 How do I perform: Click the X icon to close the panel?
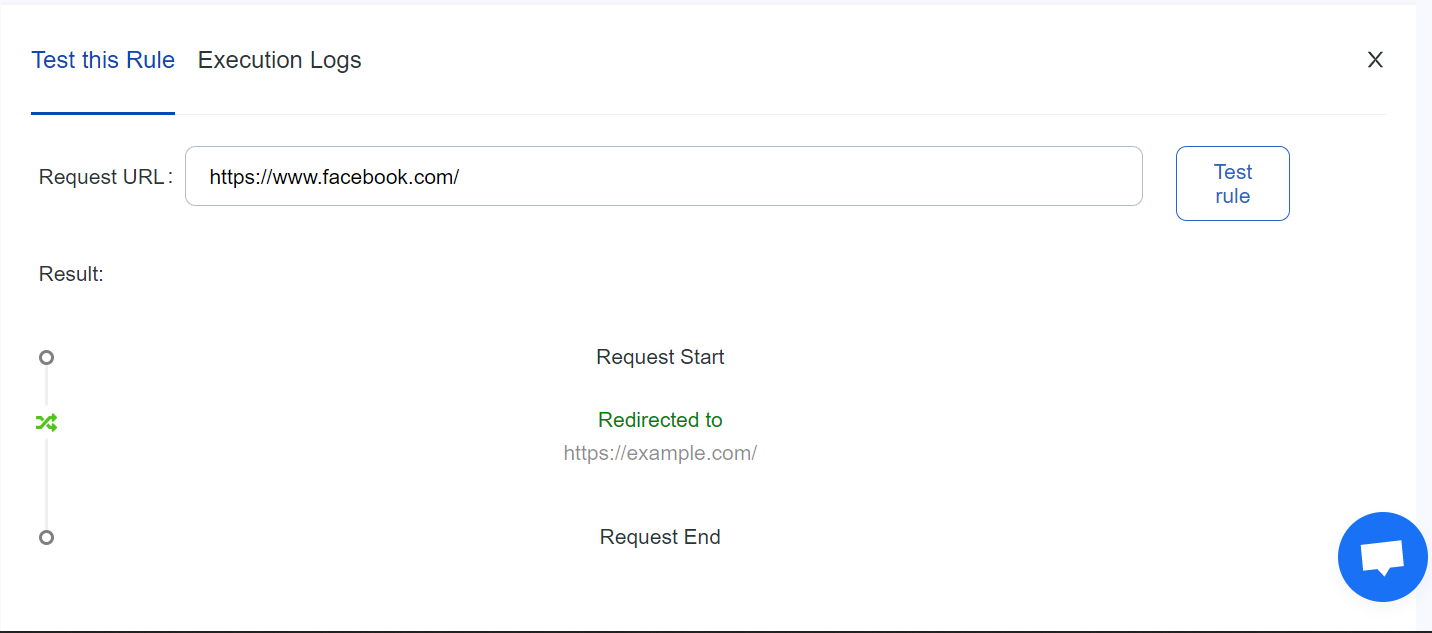coord(1375,60)
